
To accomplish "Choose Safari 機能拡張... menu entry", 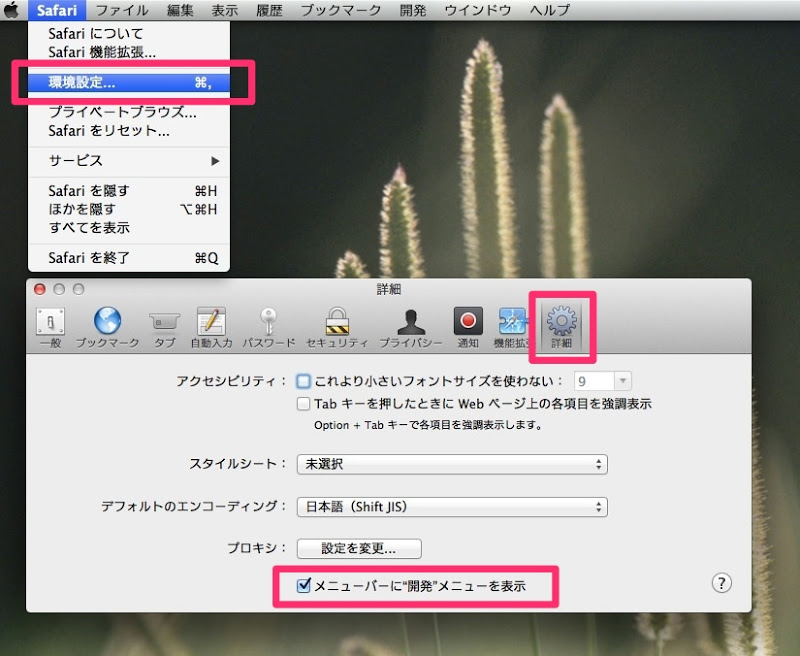I will coord(129,52).
